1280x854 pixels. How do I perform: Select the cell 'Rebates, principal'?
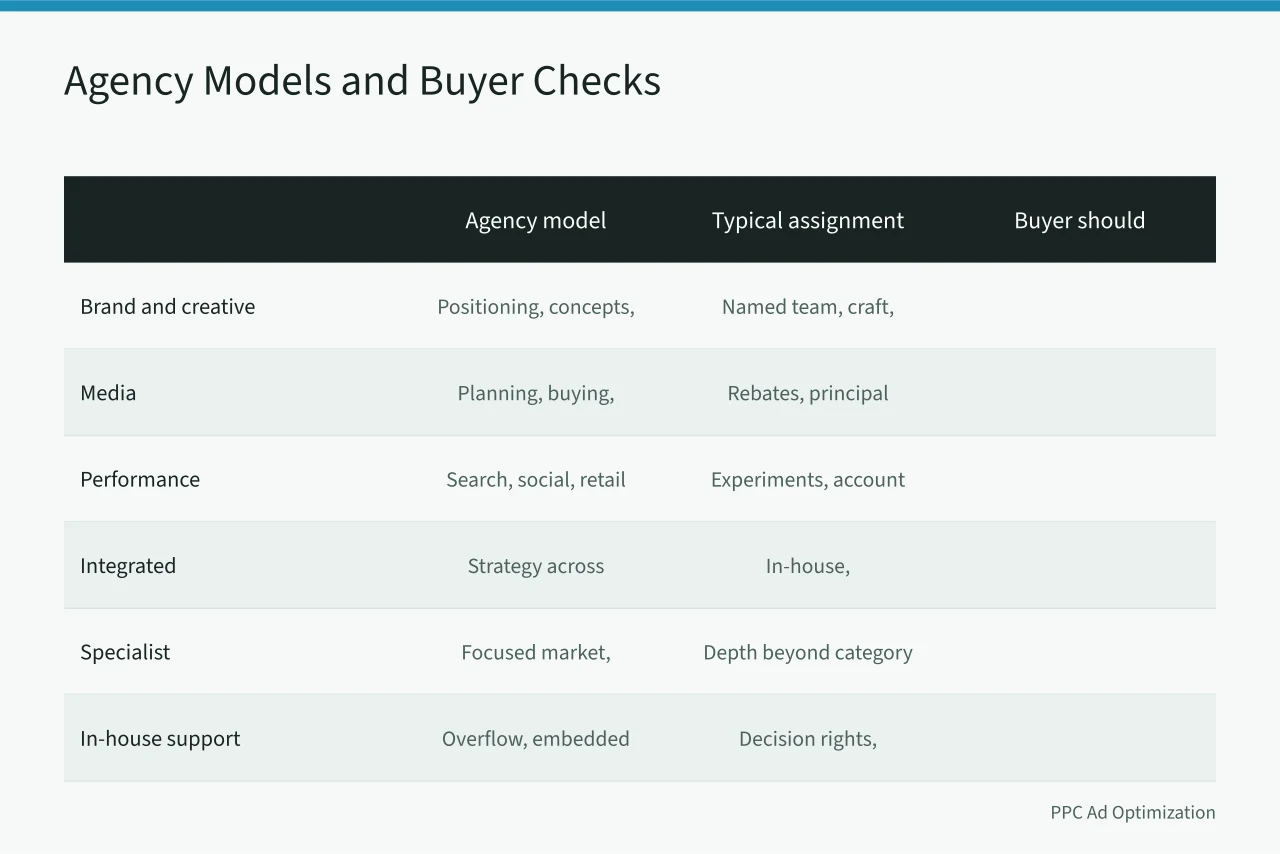click(808, 393)
